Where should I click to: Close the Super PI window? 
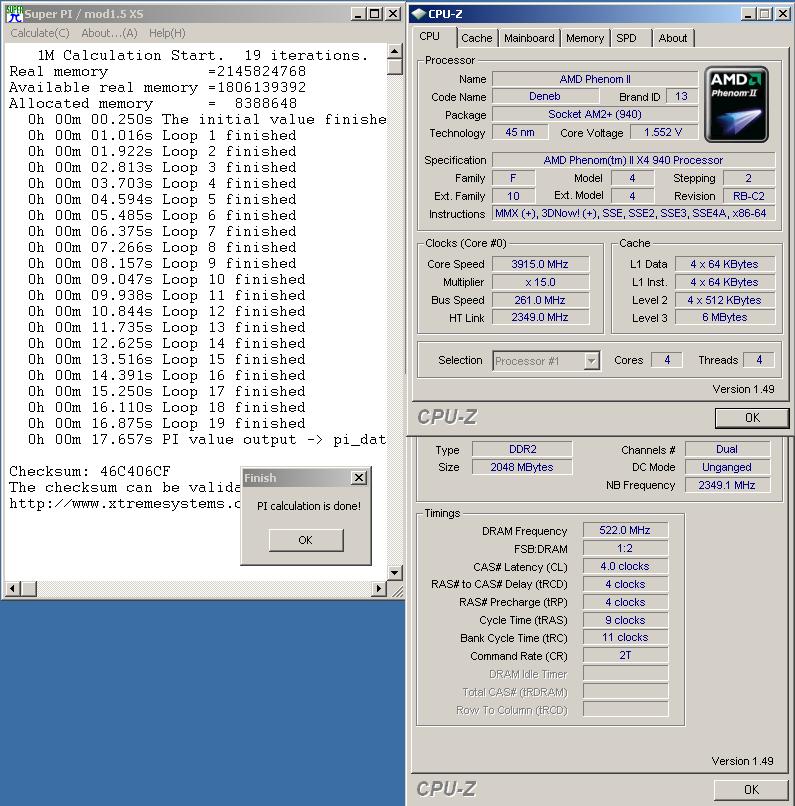tap(393, 14)
